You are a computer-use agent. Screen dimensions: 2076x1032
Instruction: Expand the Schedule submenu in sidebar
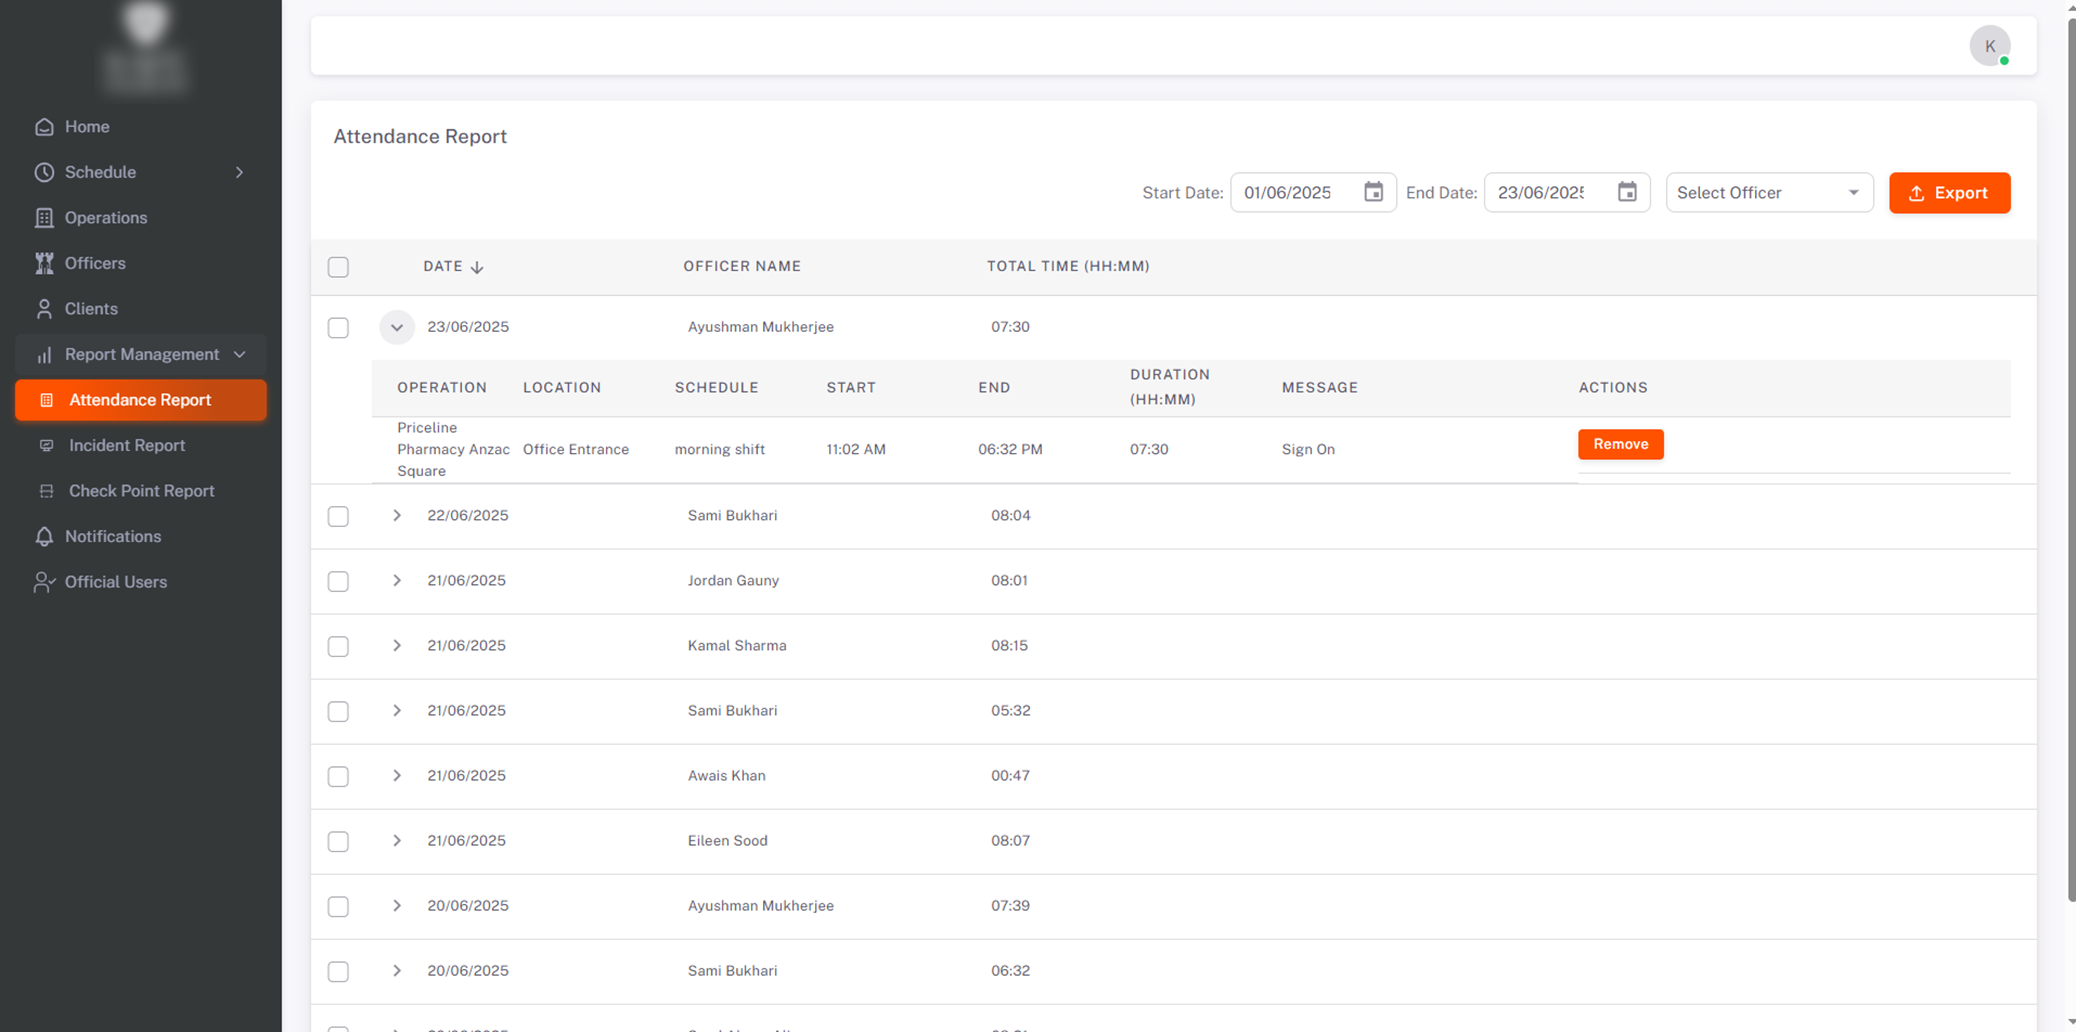pyautogui.click(x=239, y=172)
